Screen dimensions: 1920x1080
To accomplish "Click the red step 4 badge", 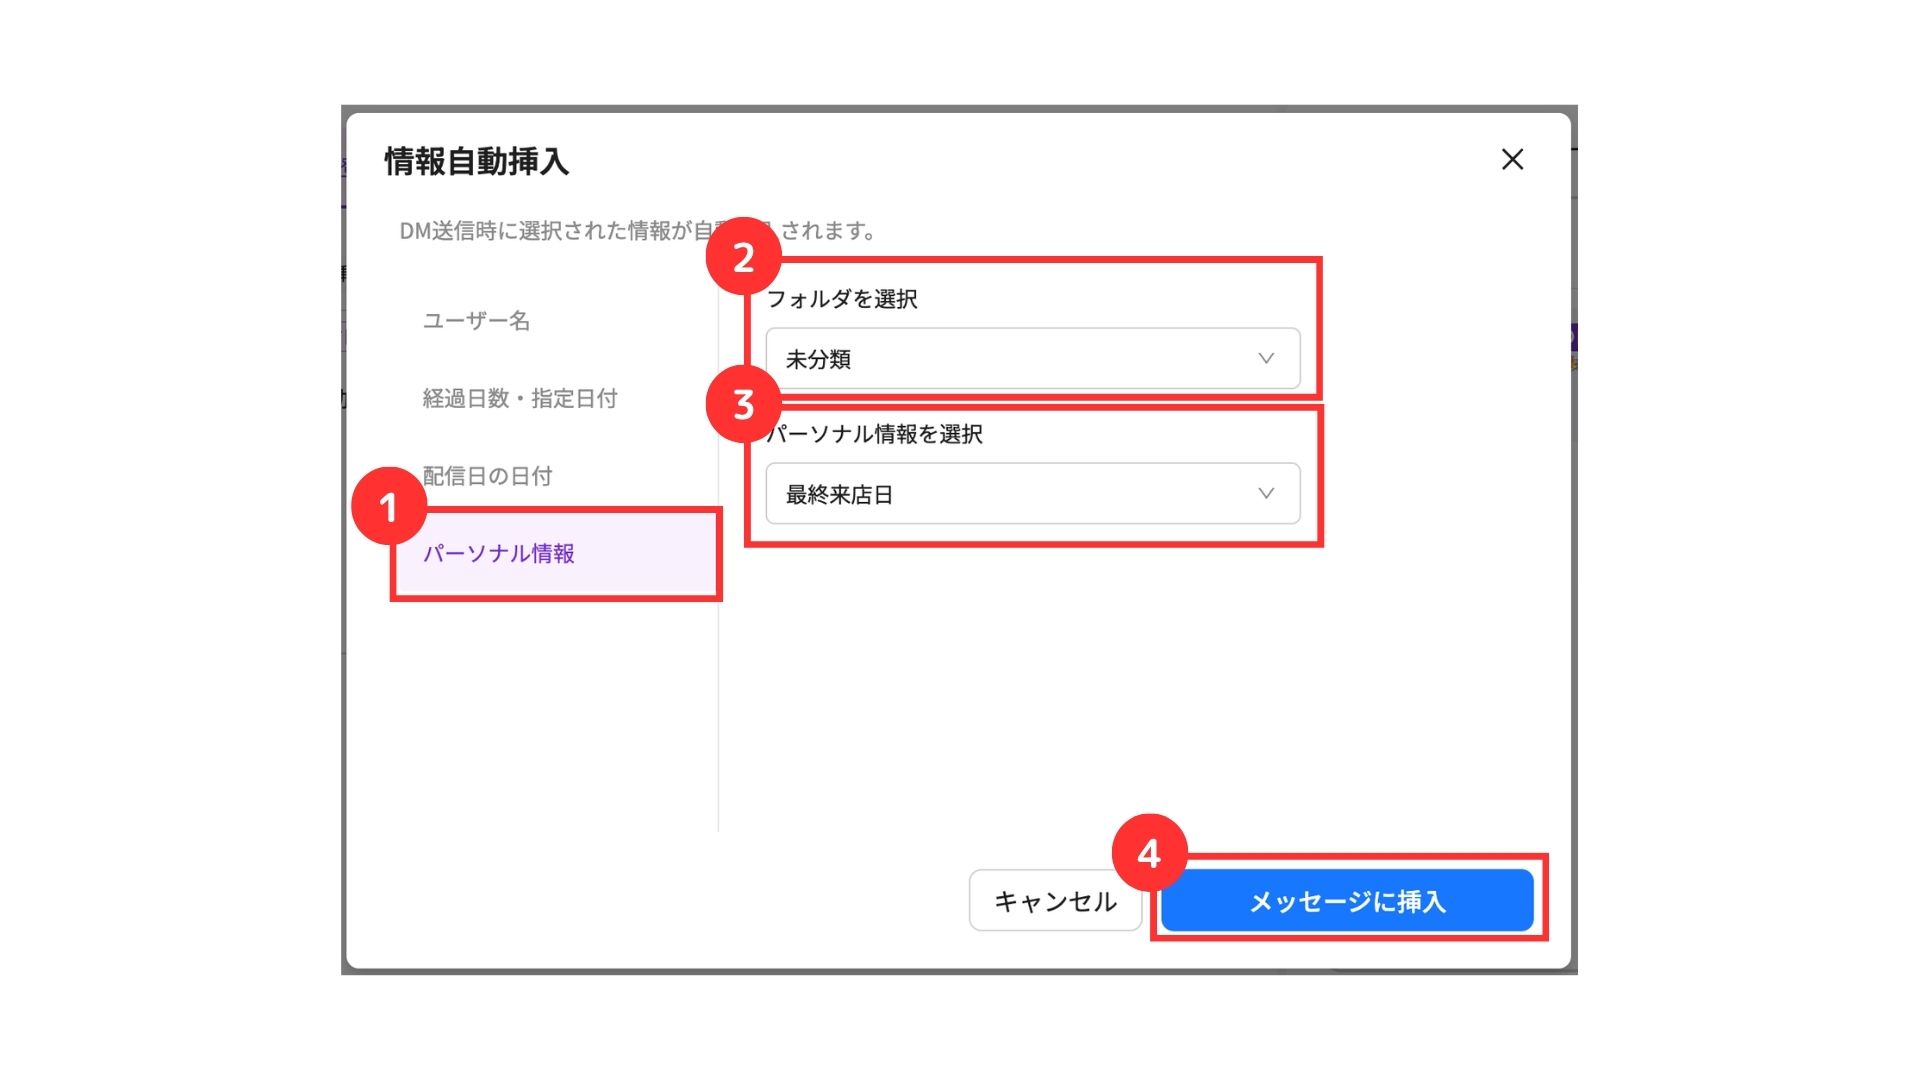I will pyautogui.click(x=1149, y=853).
